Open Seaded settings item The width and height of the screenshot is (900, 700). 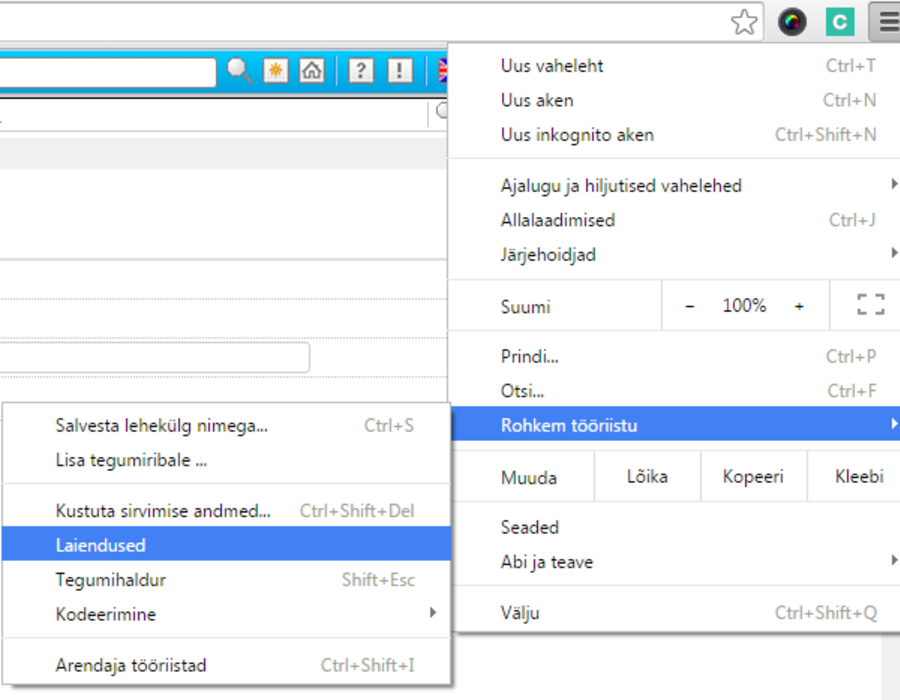[674, 527]
